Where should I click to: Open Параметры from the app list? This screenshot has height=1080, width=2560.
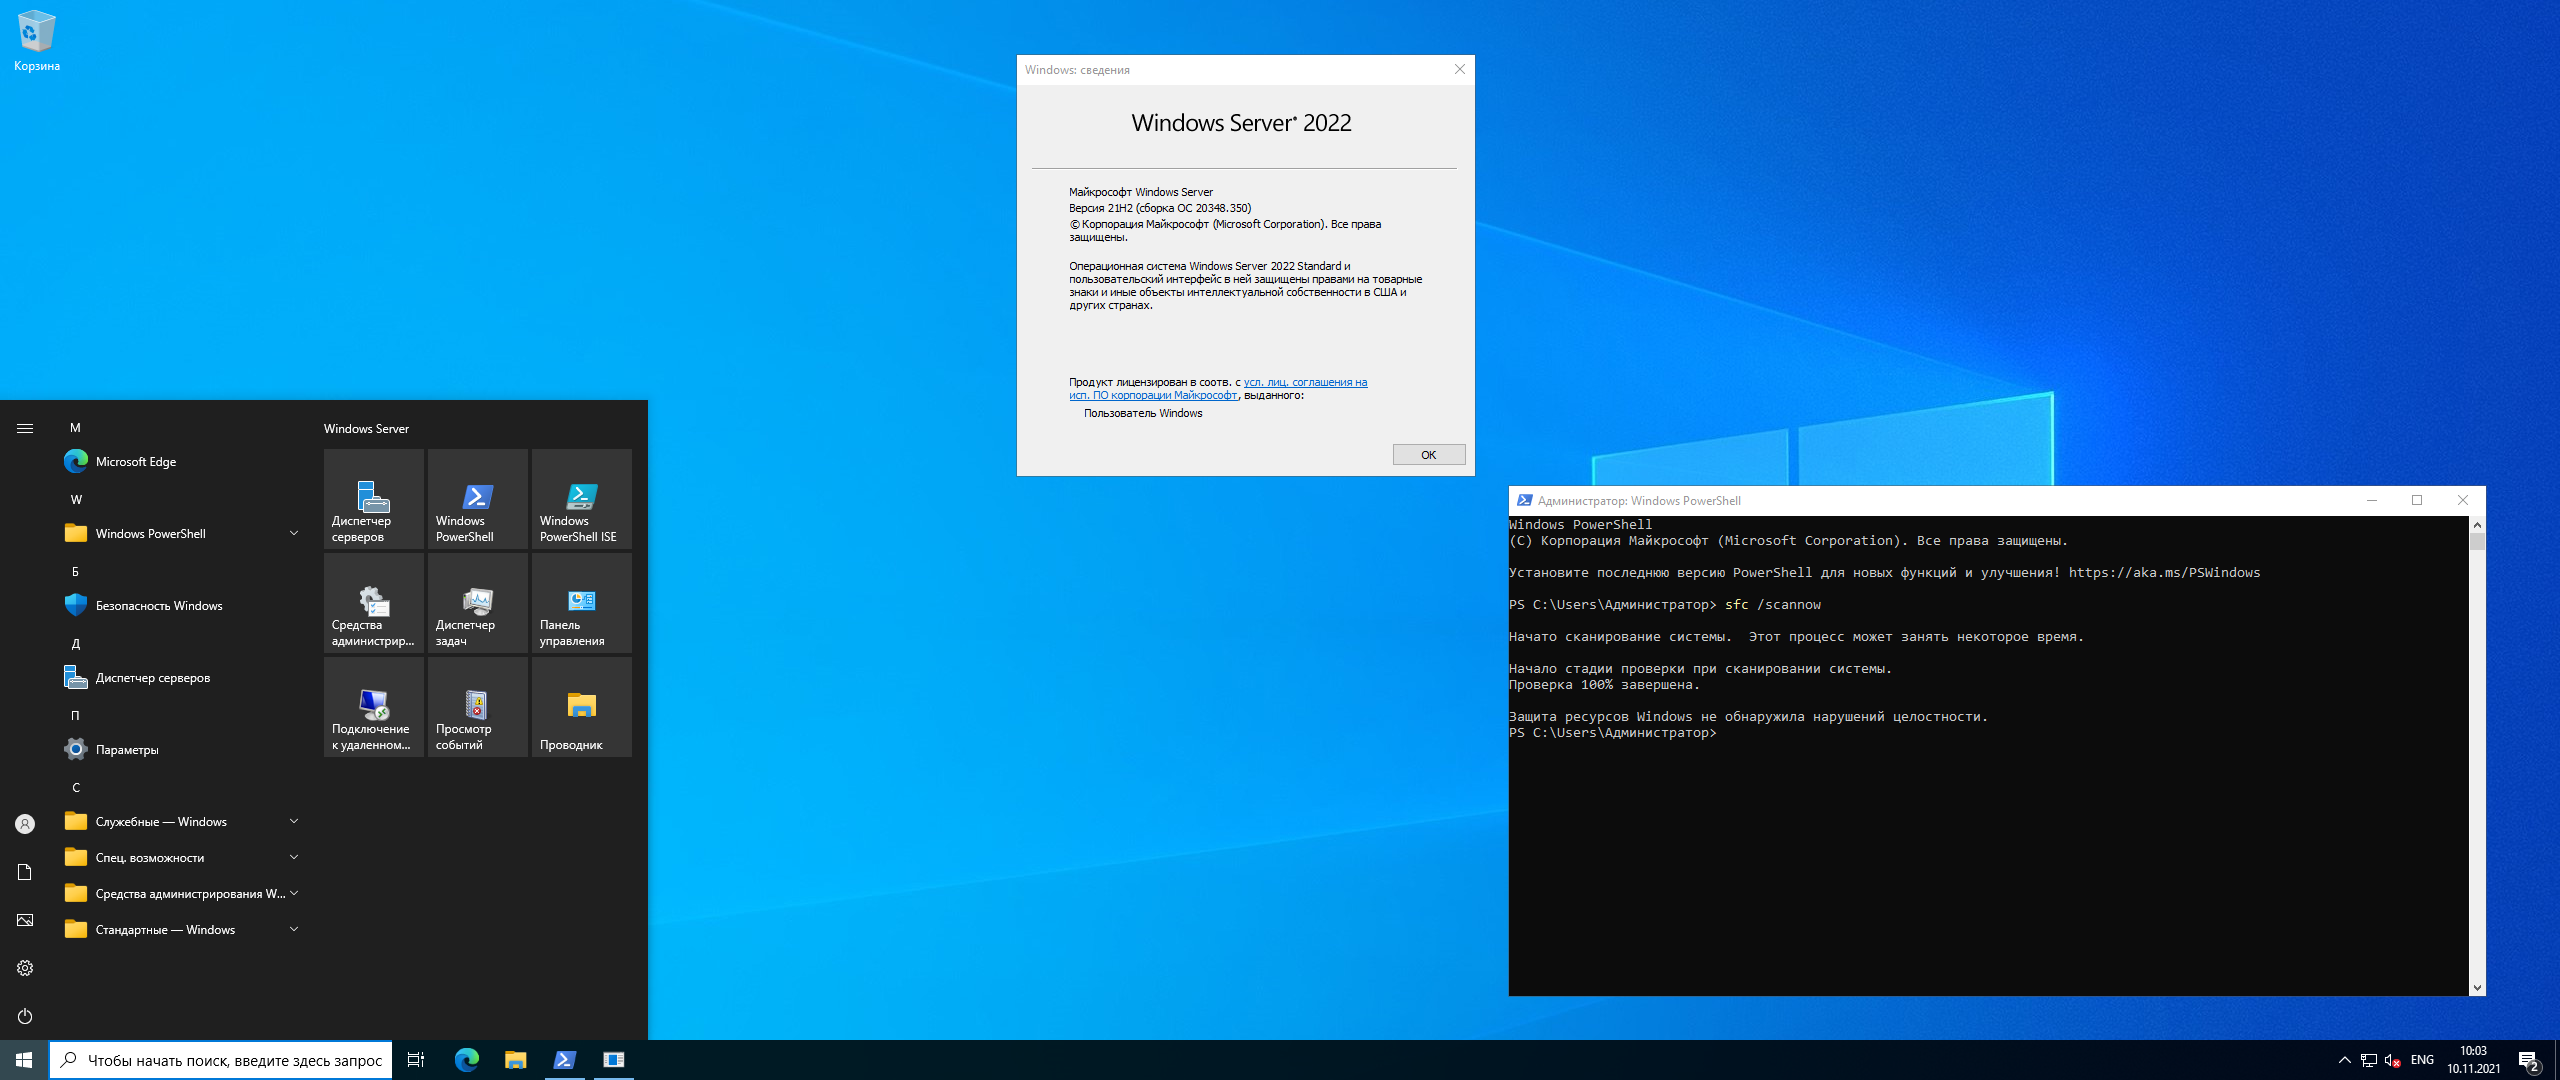pyautogui.click(x=180, y=750)
